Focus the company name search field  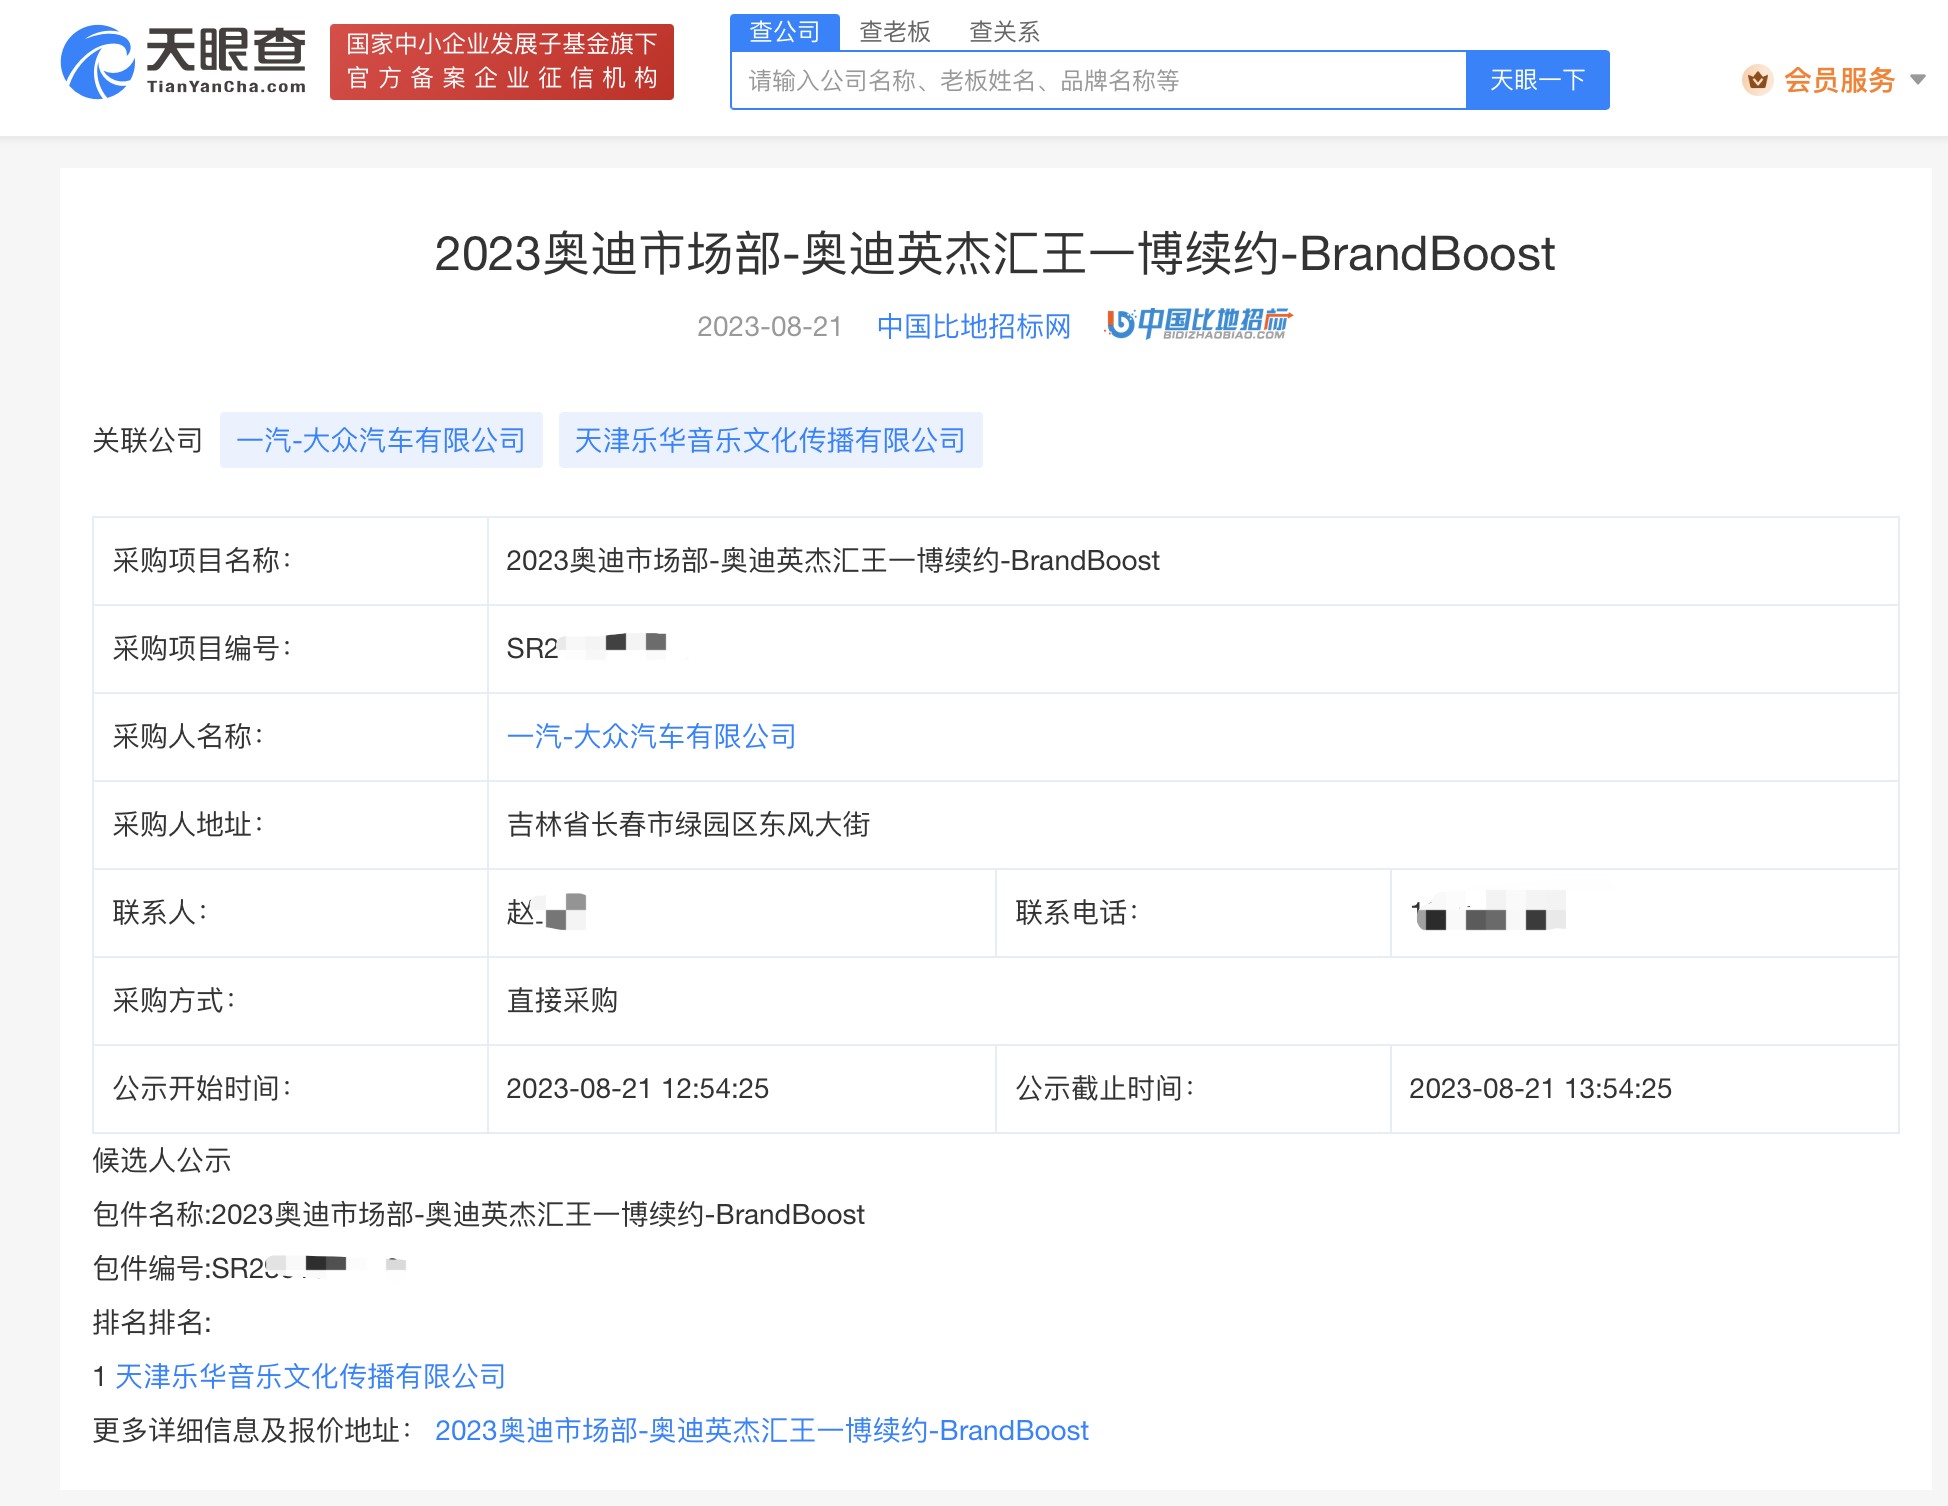pyautogui.click(x=1098, y=80)
